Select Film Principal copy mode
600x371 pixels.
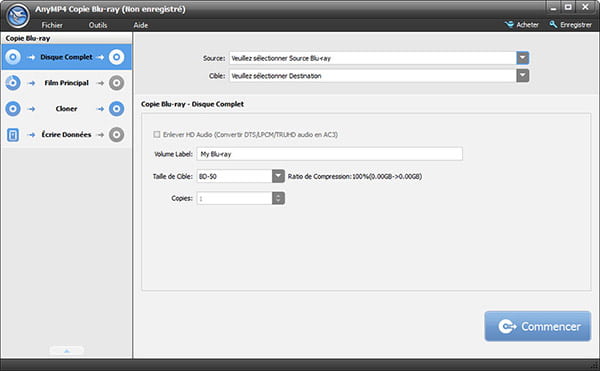[66, 83]
